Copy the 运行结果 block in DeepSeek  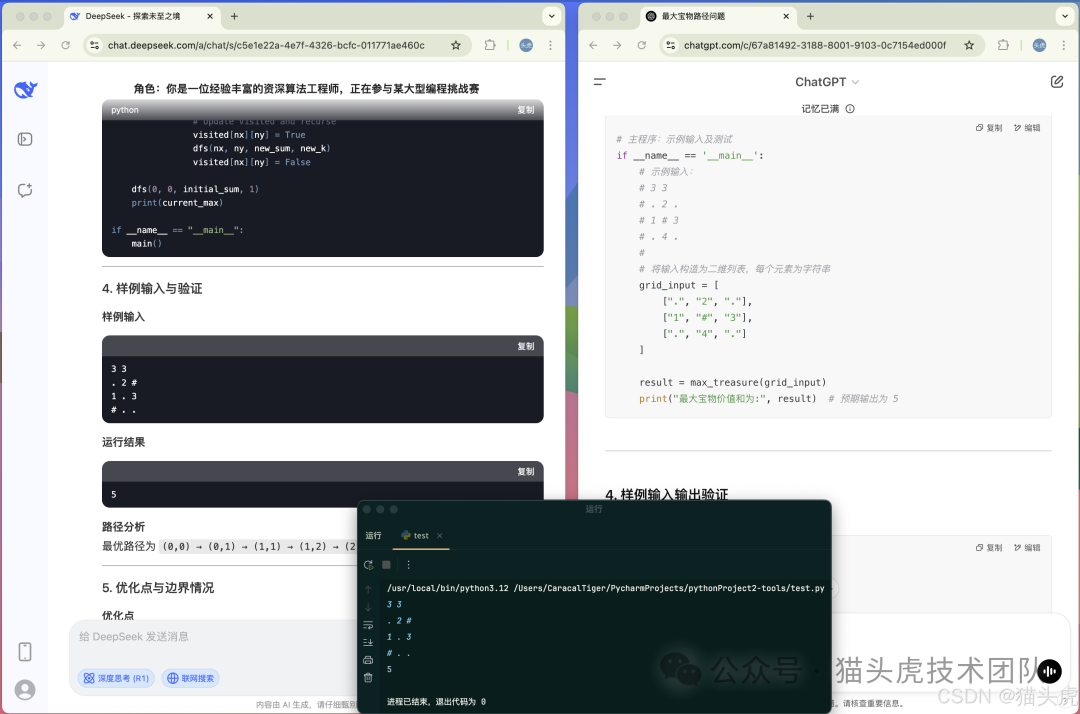click(x=526, y=472)
